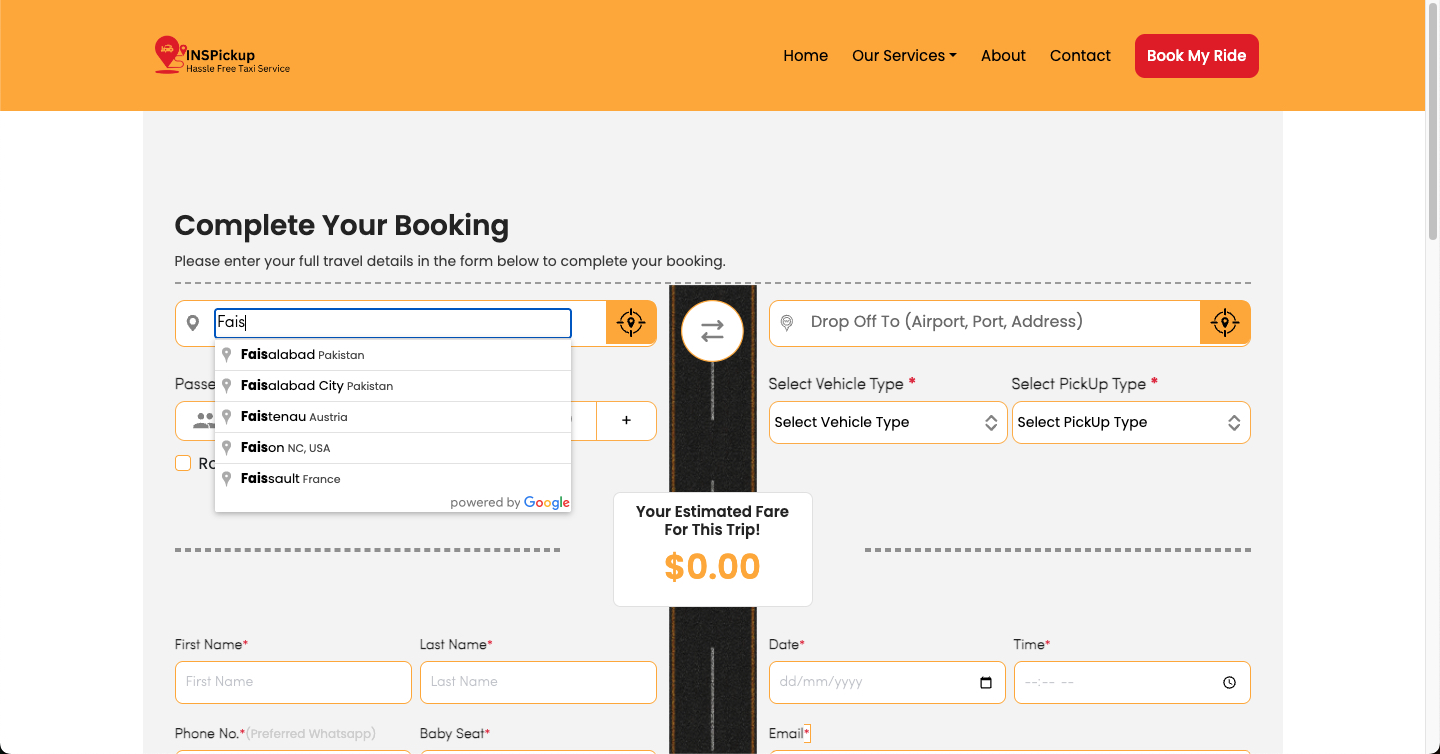Viewport: 1440px width, 754px height.
Task: Open Our Services menu
Action: 904,56
